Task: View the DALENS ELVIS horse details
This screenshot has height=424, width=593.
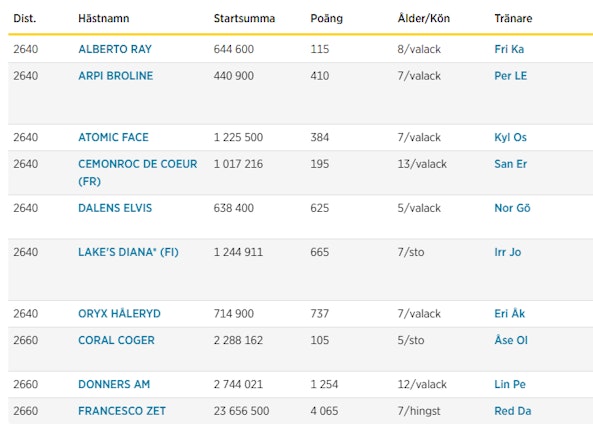Action: pos(115,208)
